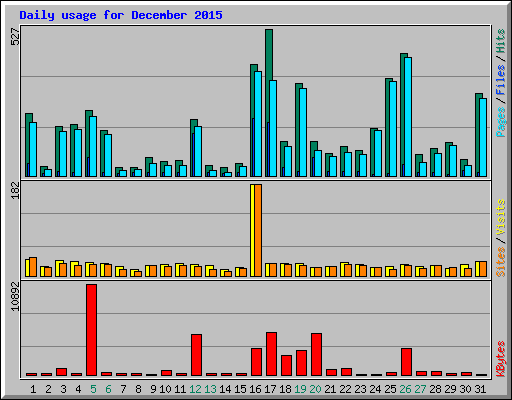The width and height of the screenshot is (512, 400).
Task: Select the green hits bar for day 19
Action: tap(297, 127)
